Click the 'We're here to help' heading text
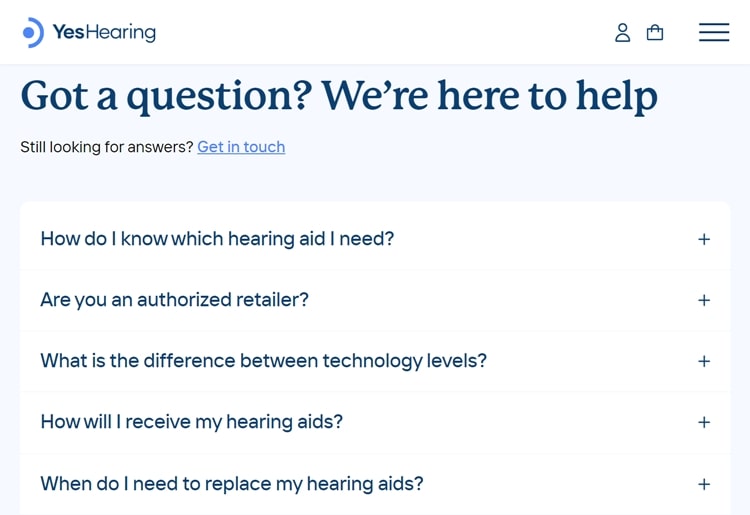 (x=489, y=96)
